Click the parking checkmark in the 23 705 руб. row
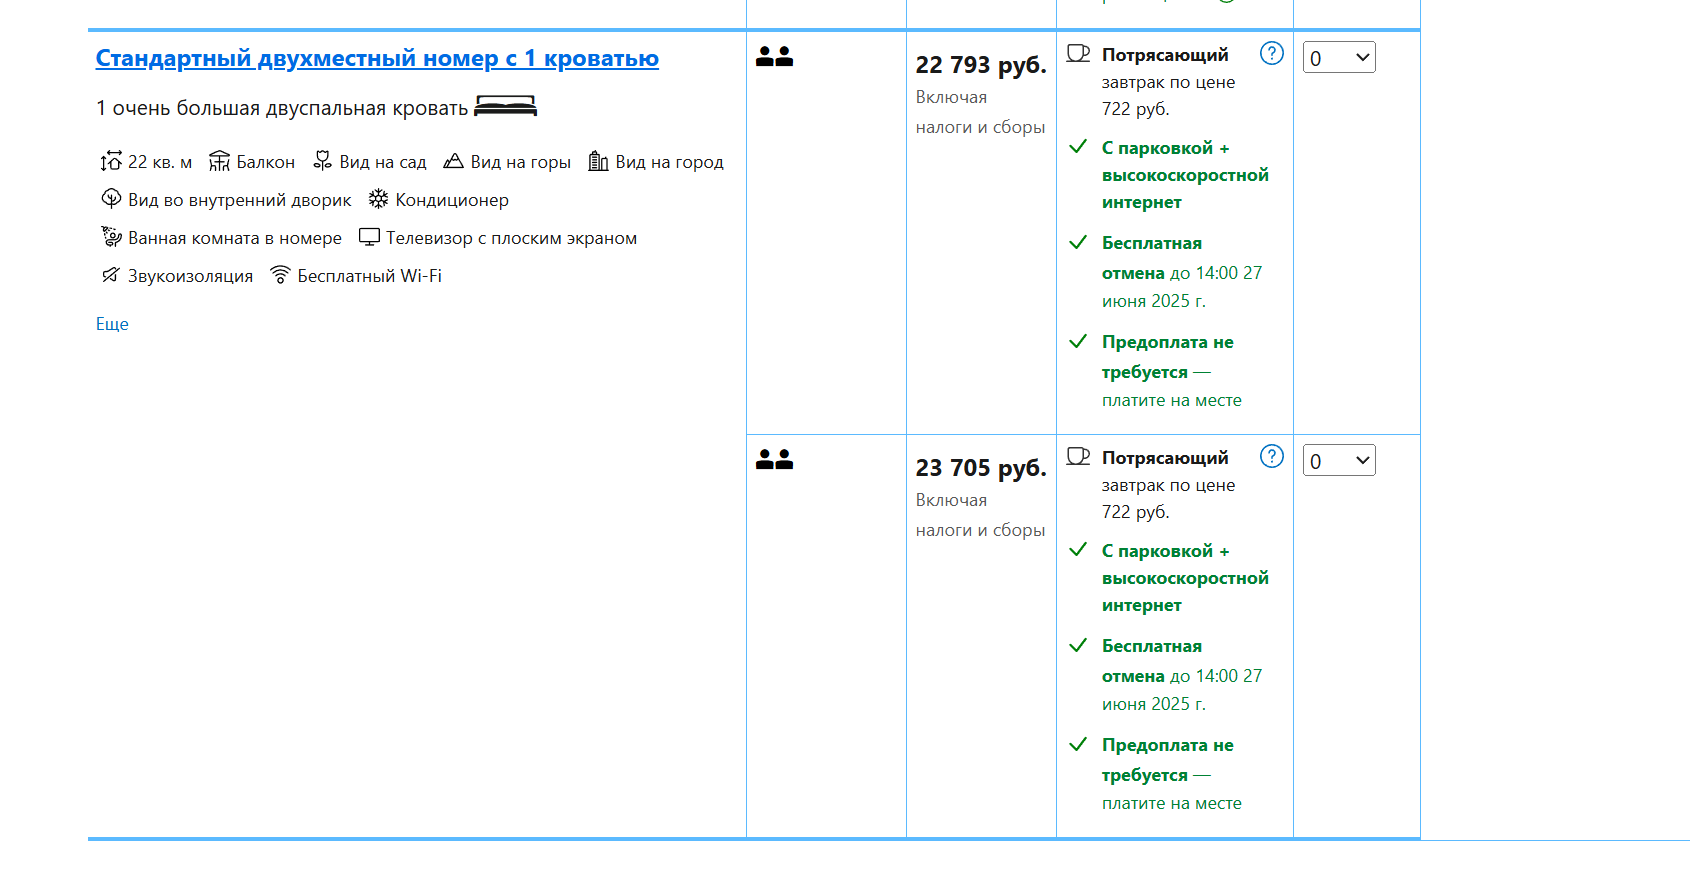This screenshot has width=1690, height=869. coord(1078,550)
